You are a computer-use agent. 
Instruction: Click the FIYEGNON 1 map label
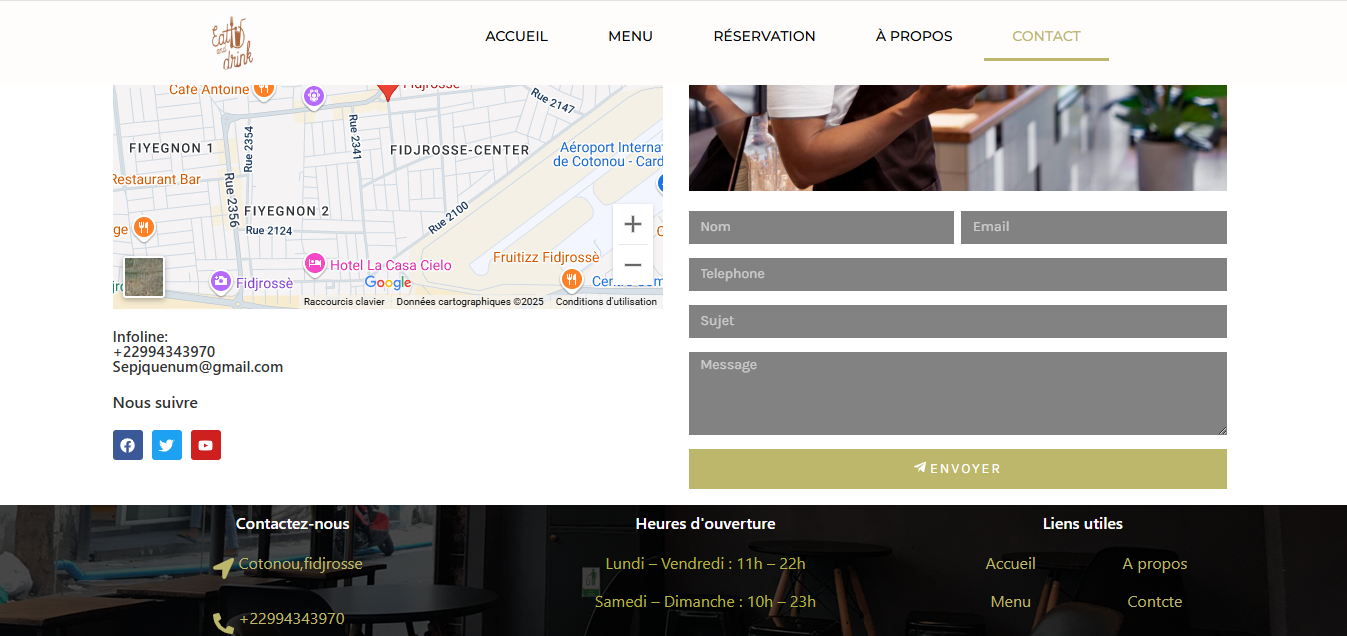[x=172, y=148]
